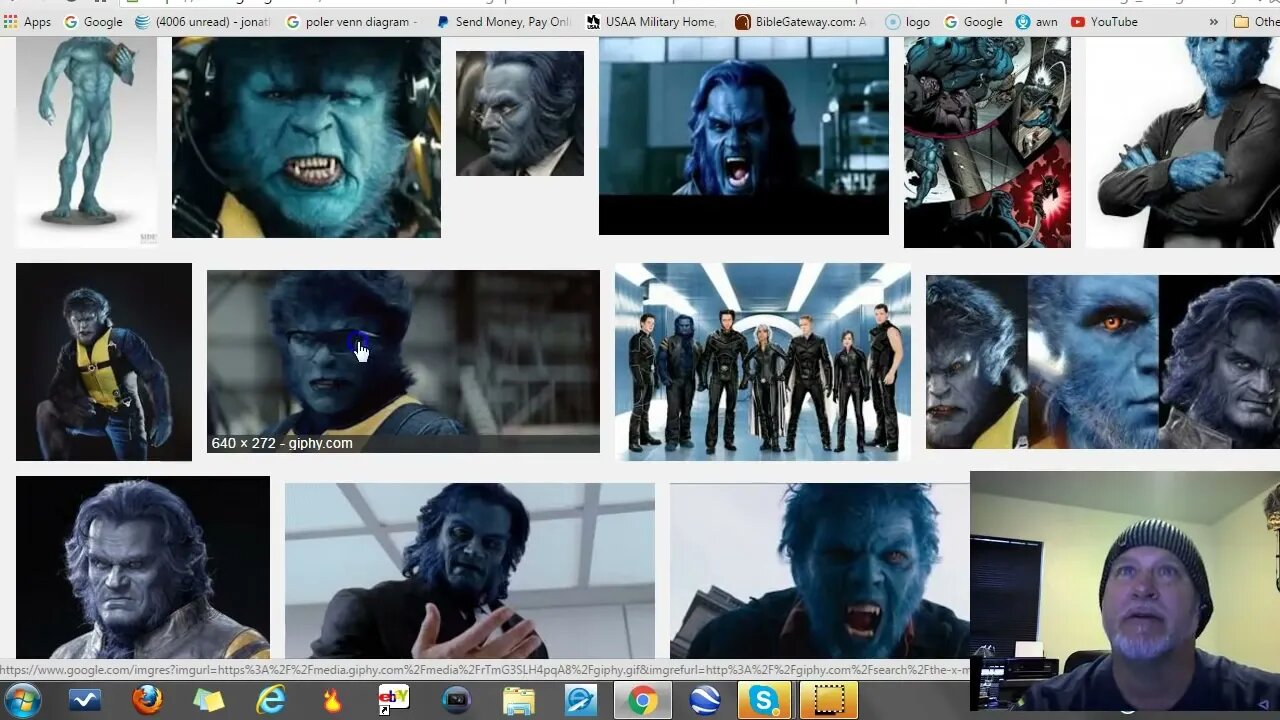Switch to Google Chrome in the taskbar

point(643,700)
